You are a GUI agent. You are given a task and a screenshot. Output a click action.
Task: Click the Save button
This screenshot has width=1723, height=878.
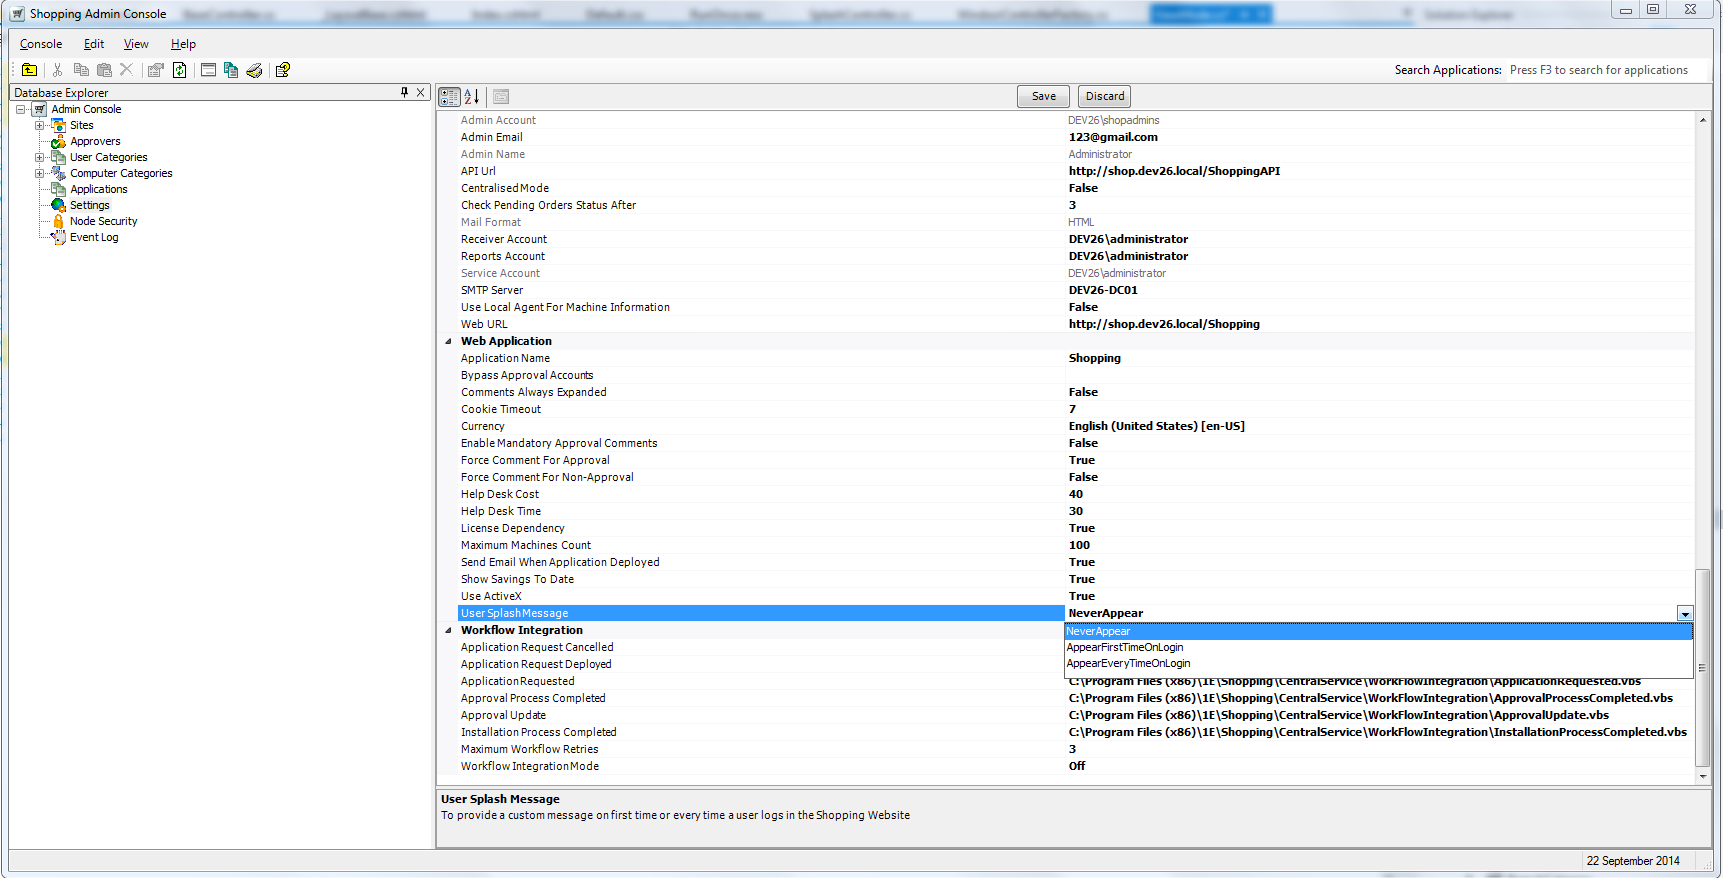pos(1043,96)
